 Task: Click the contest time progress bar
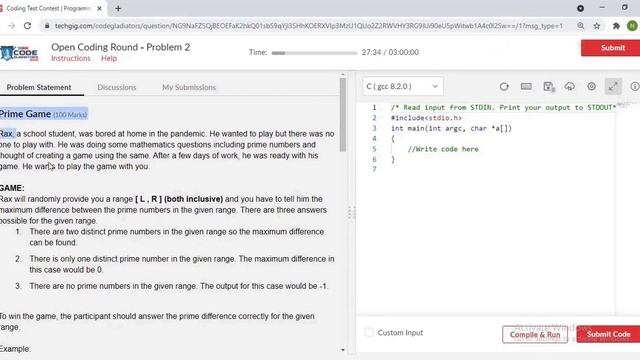(314, 53)
